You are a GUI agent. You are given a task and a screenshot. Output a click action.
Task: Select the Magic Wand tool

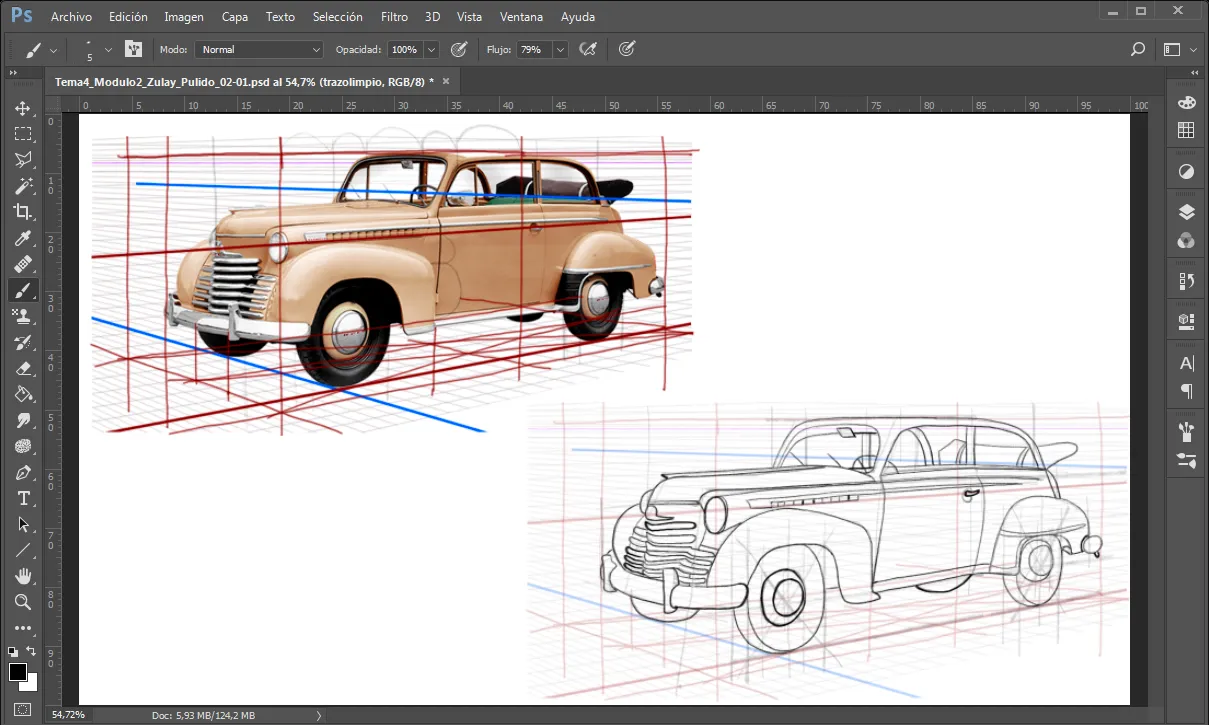tap(23, 186)
